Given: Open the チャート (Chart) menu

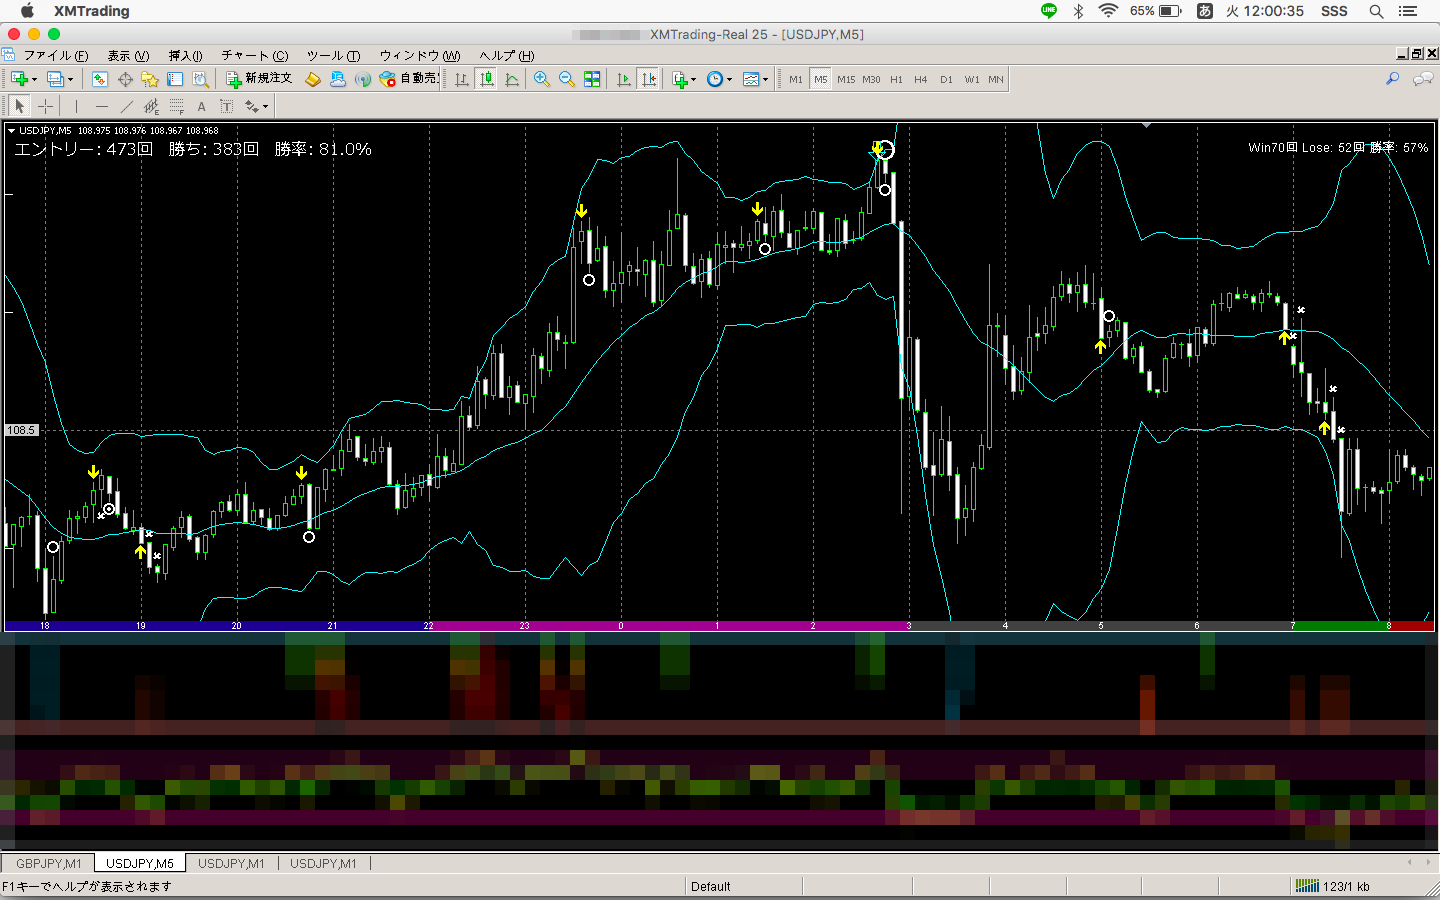Looking at the screenshot, I should click(x=254, y=56).
